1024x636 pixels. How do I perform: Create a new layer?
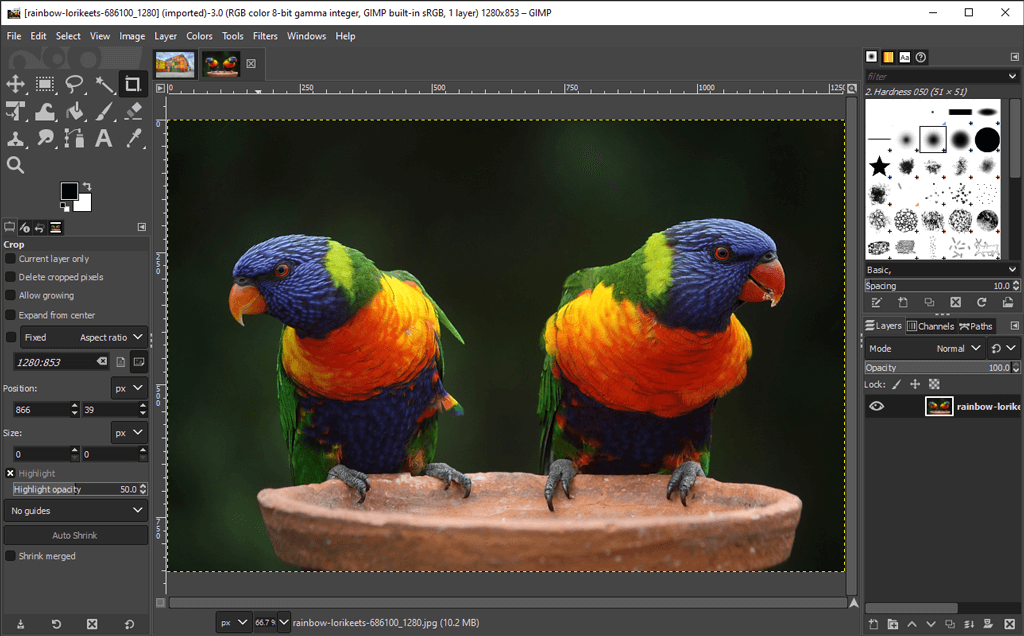(x=873, y=623)
